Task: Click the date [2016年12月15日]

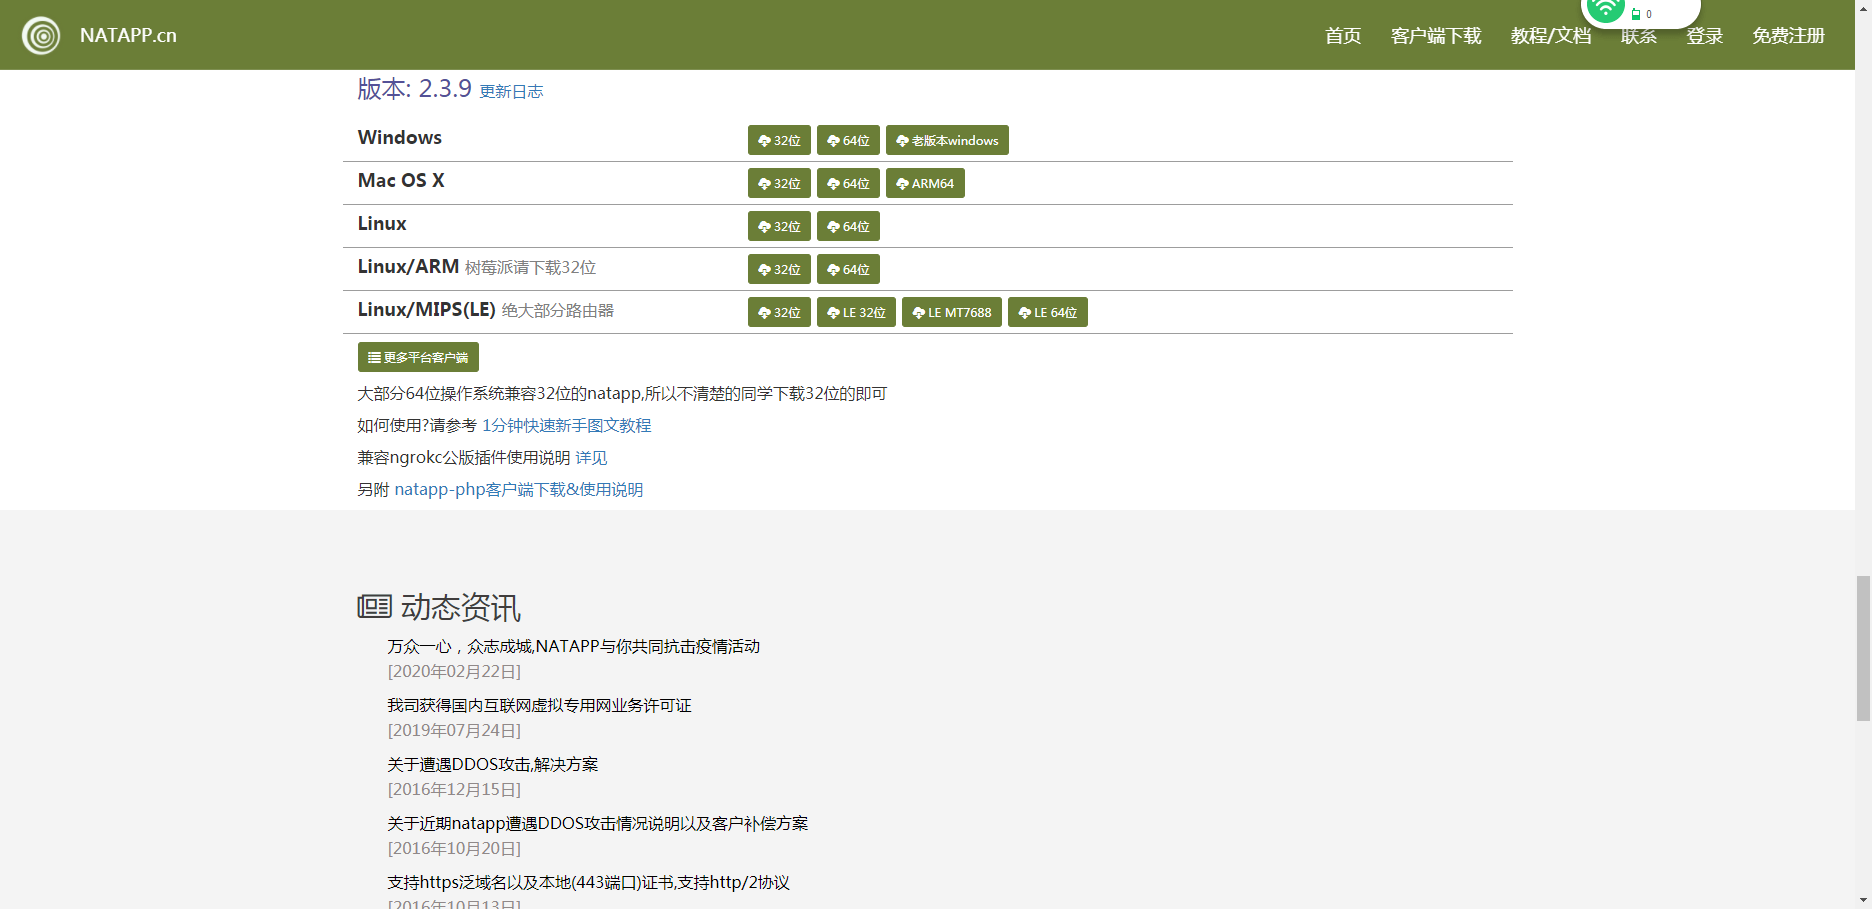Action: (x=454, y=790)
